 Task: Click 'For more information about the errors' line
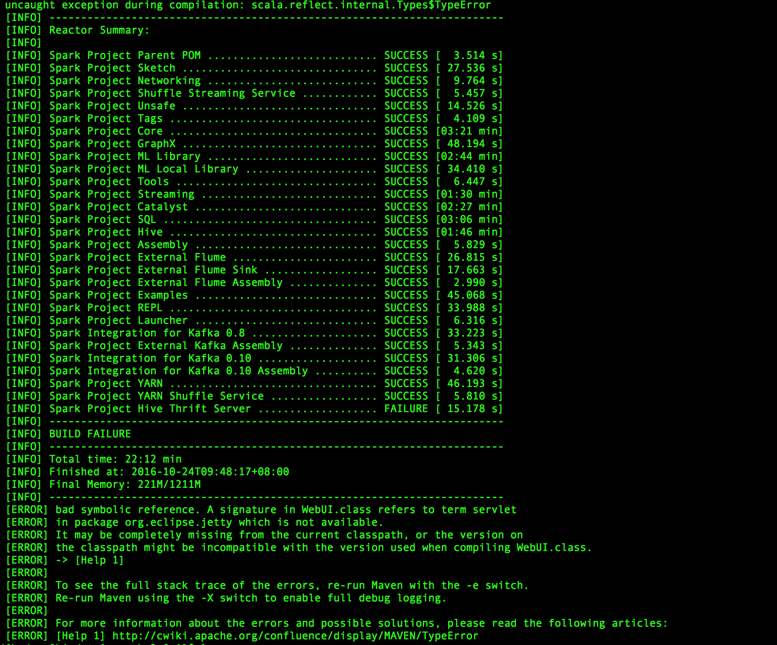tap(336, 624)
